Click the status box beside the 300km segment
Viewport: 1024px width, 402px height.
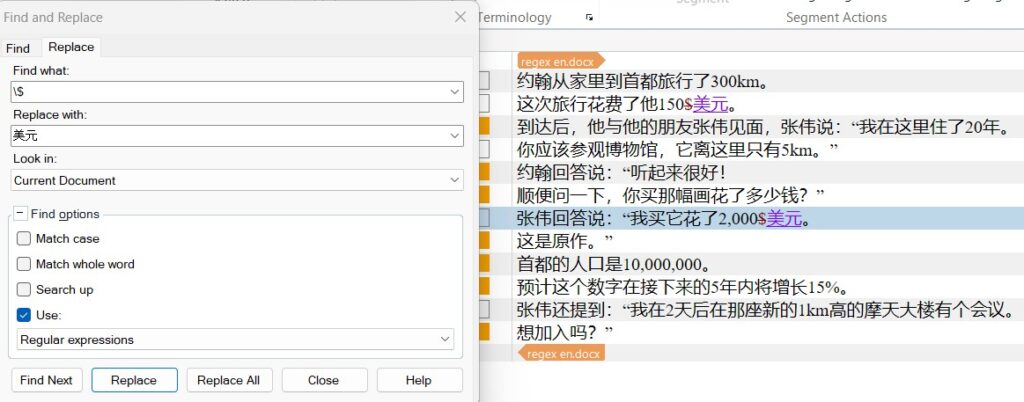pos(484,81)
